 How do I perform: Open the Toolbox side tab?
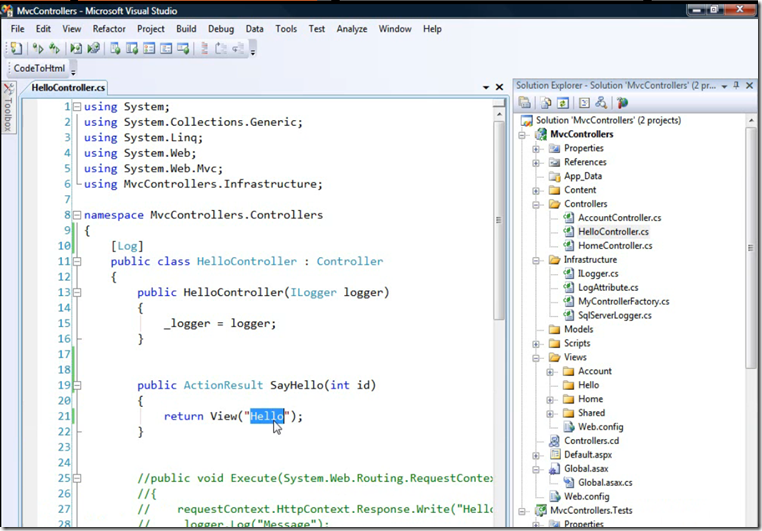8,107
